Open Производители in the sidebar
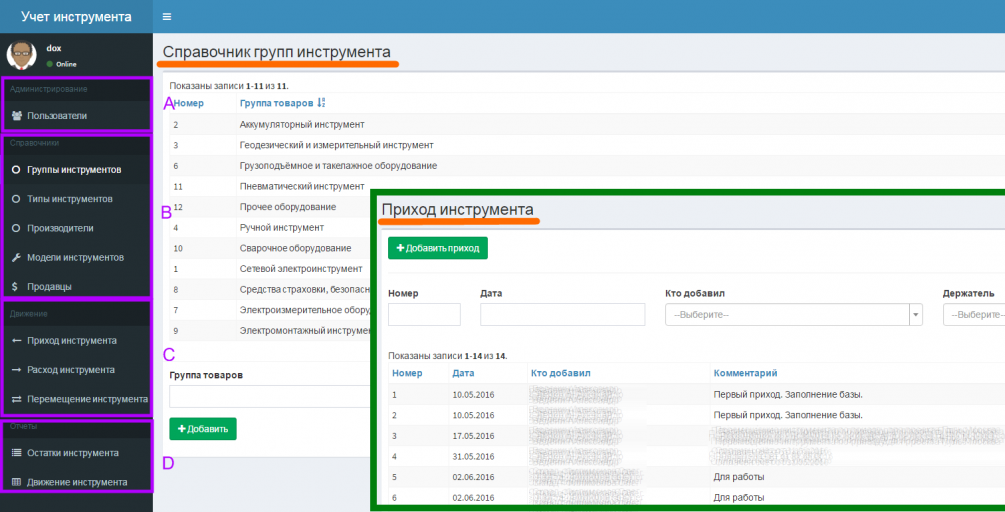Image resolution: width=1005 pixels, height=512 pixels. coord(60,228)
